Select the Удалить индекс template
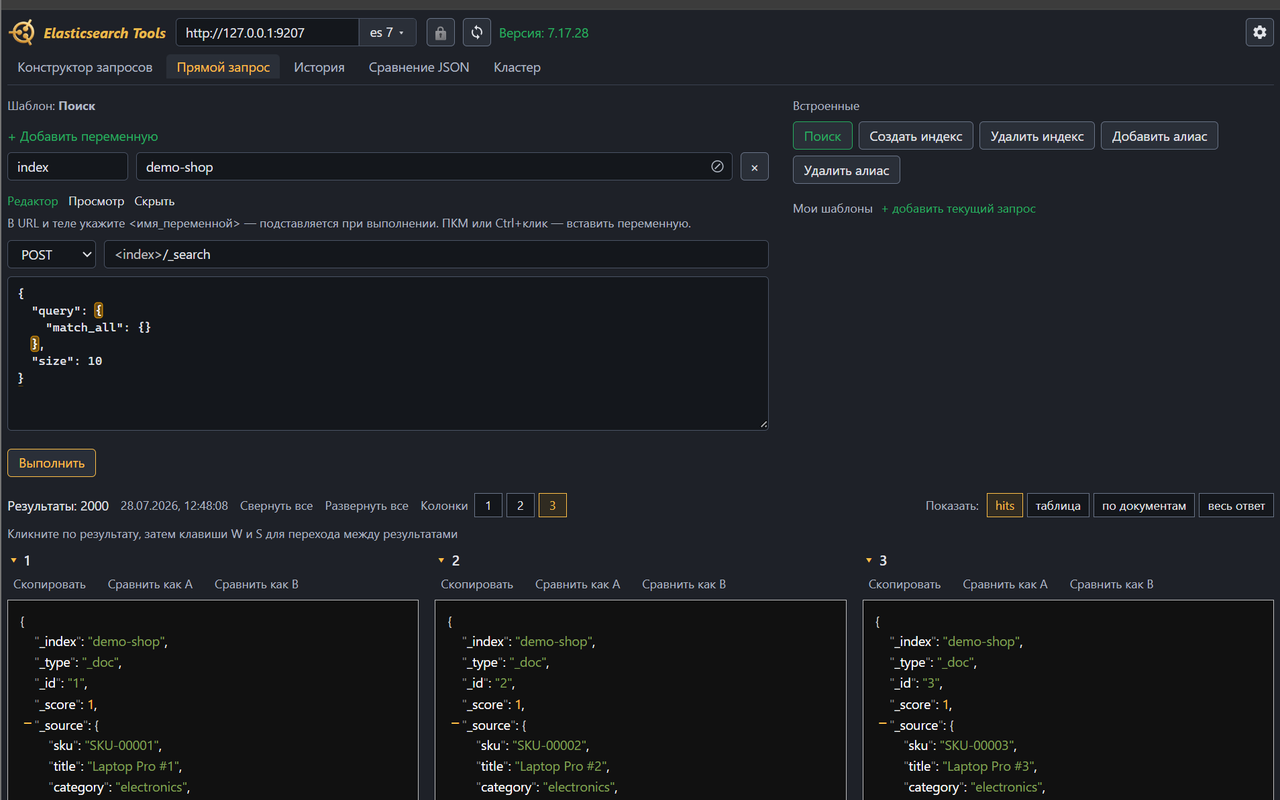Screen dimensions: 1280x800 click(x=1037, y=136)
